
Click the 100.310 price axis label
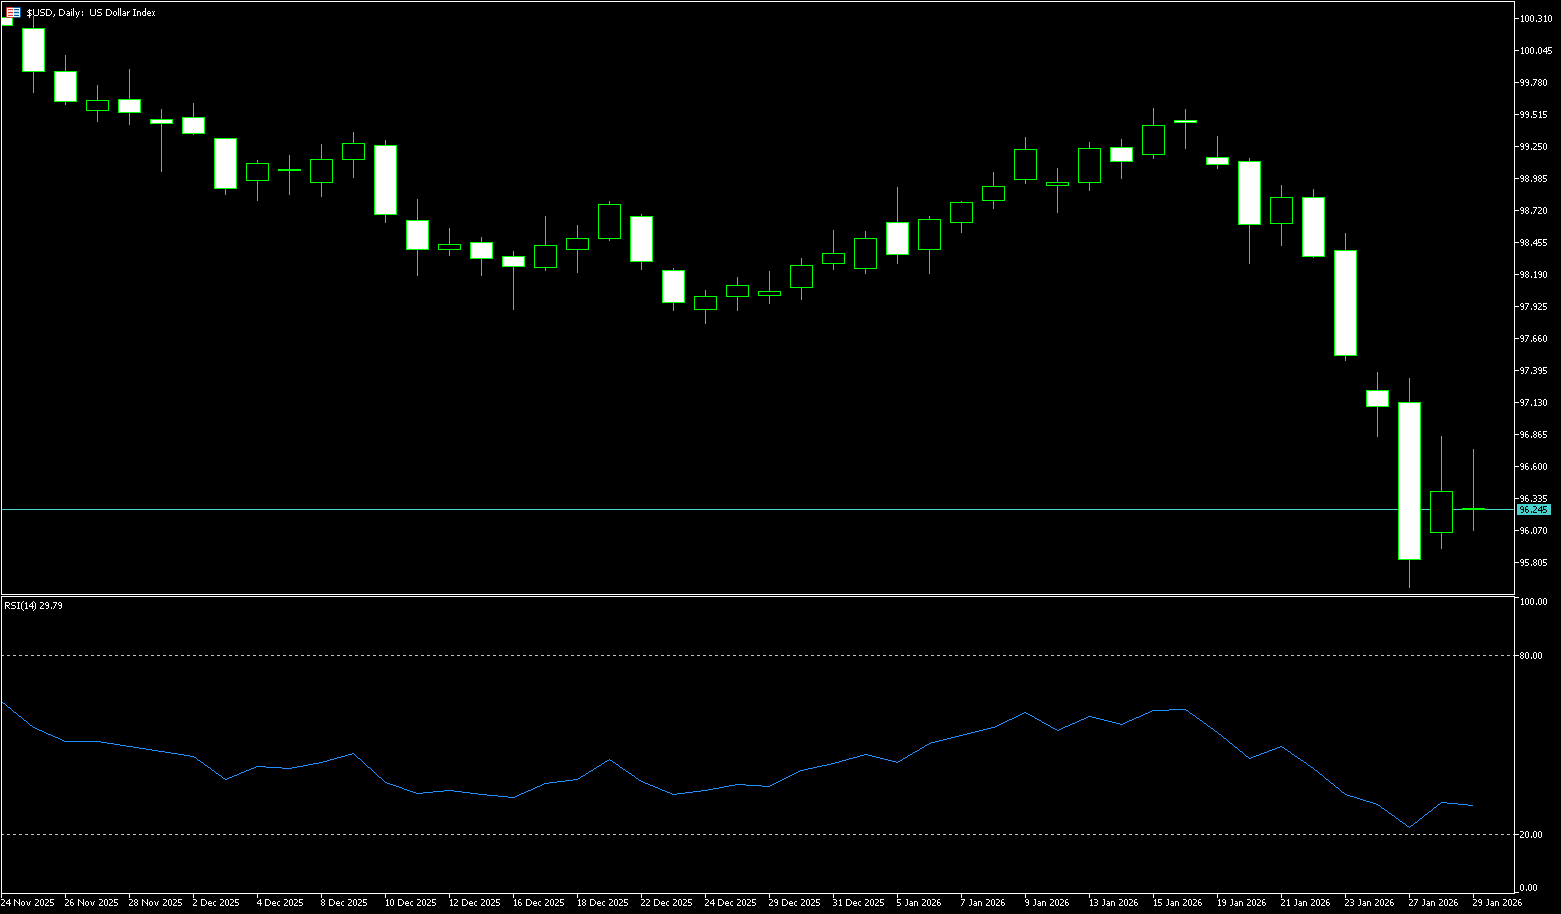coord(1534,19)
